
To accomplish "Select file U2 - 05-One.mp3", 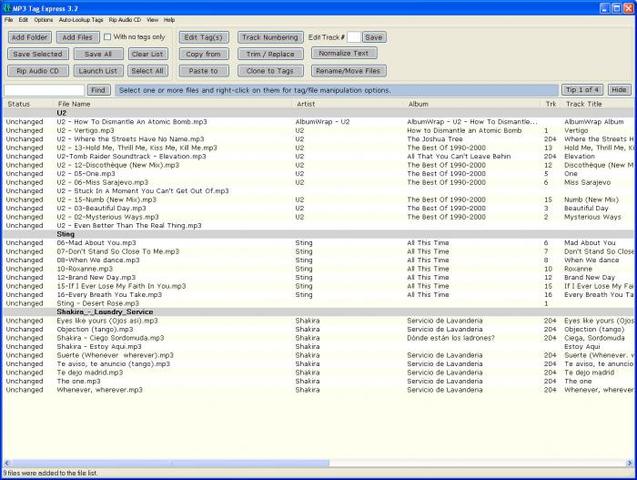I will point(86,173).
